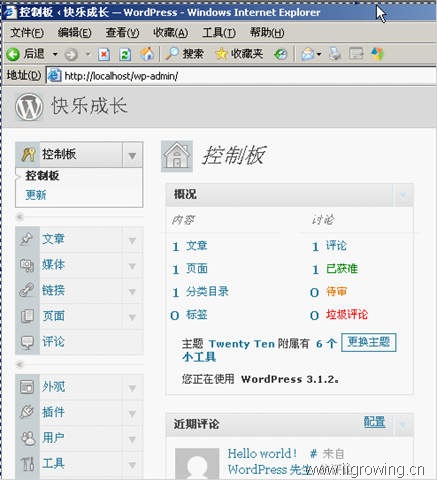Click the green Back arrow icon
Screen dimensions: 437x480
[13, 54]
